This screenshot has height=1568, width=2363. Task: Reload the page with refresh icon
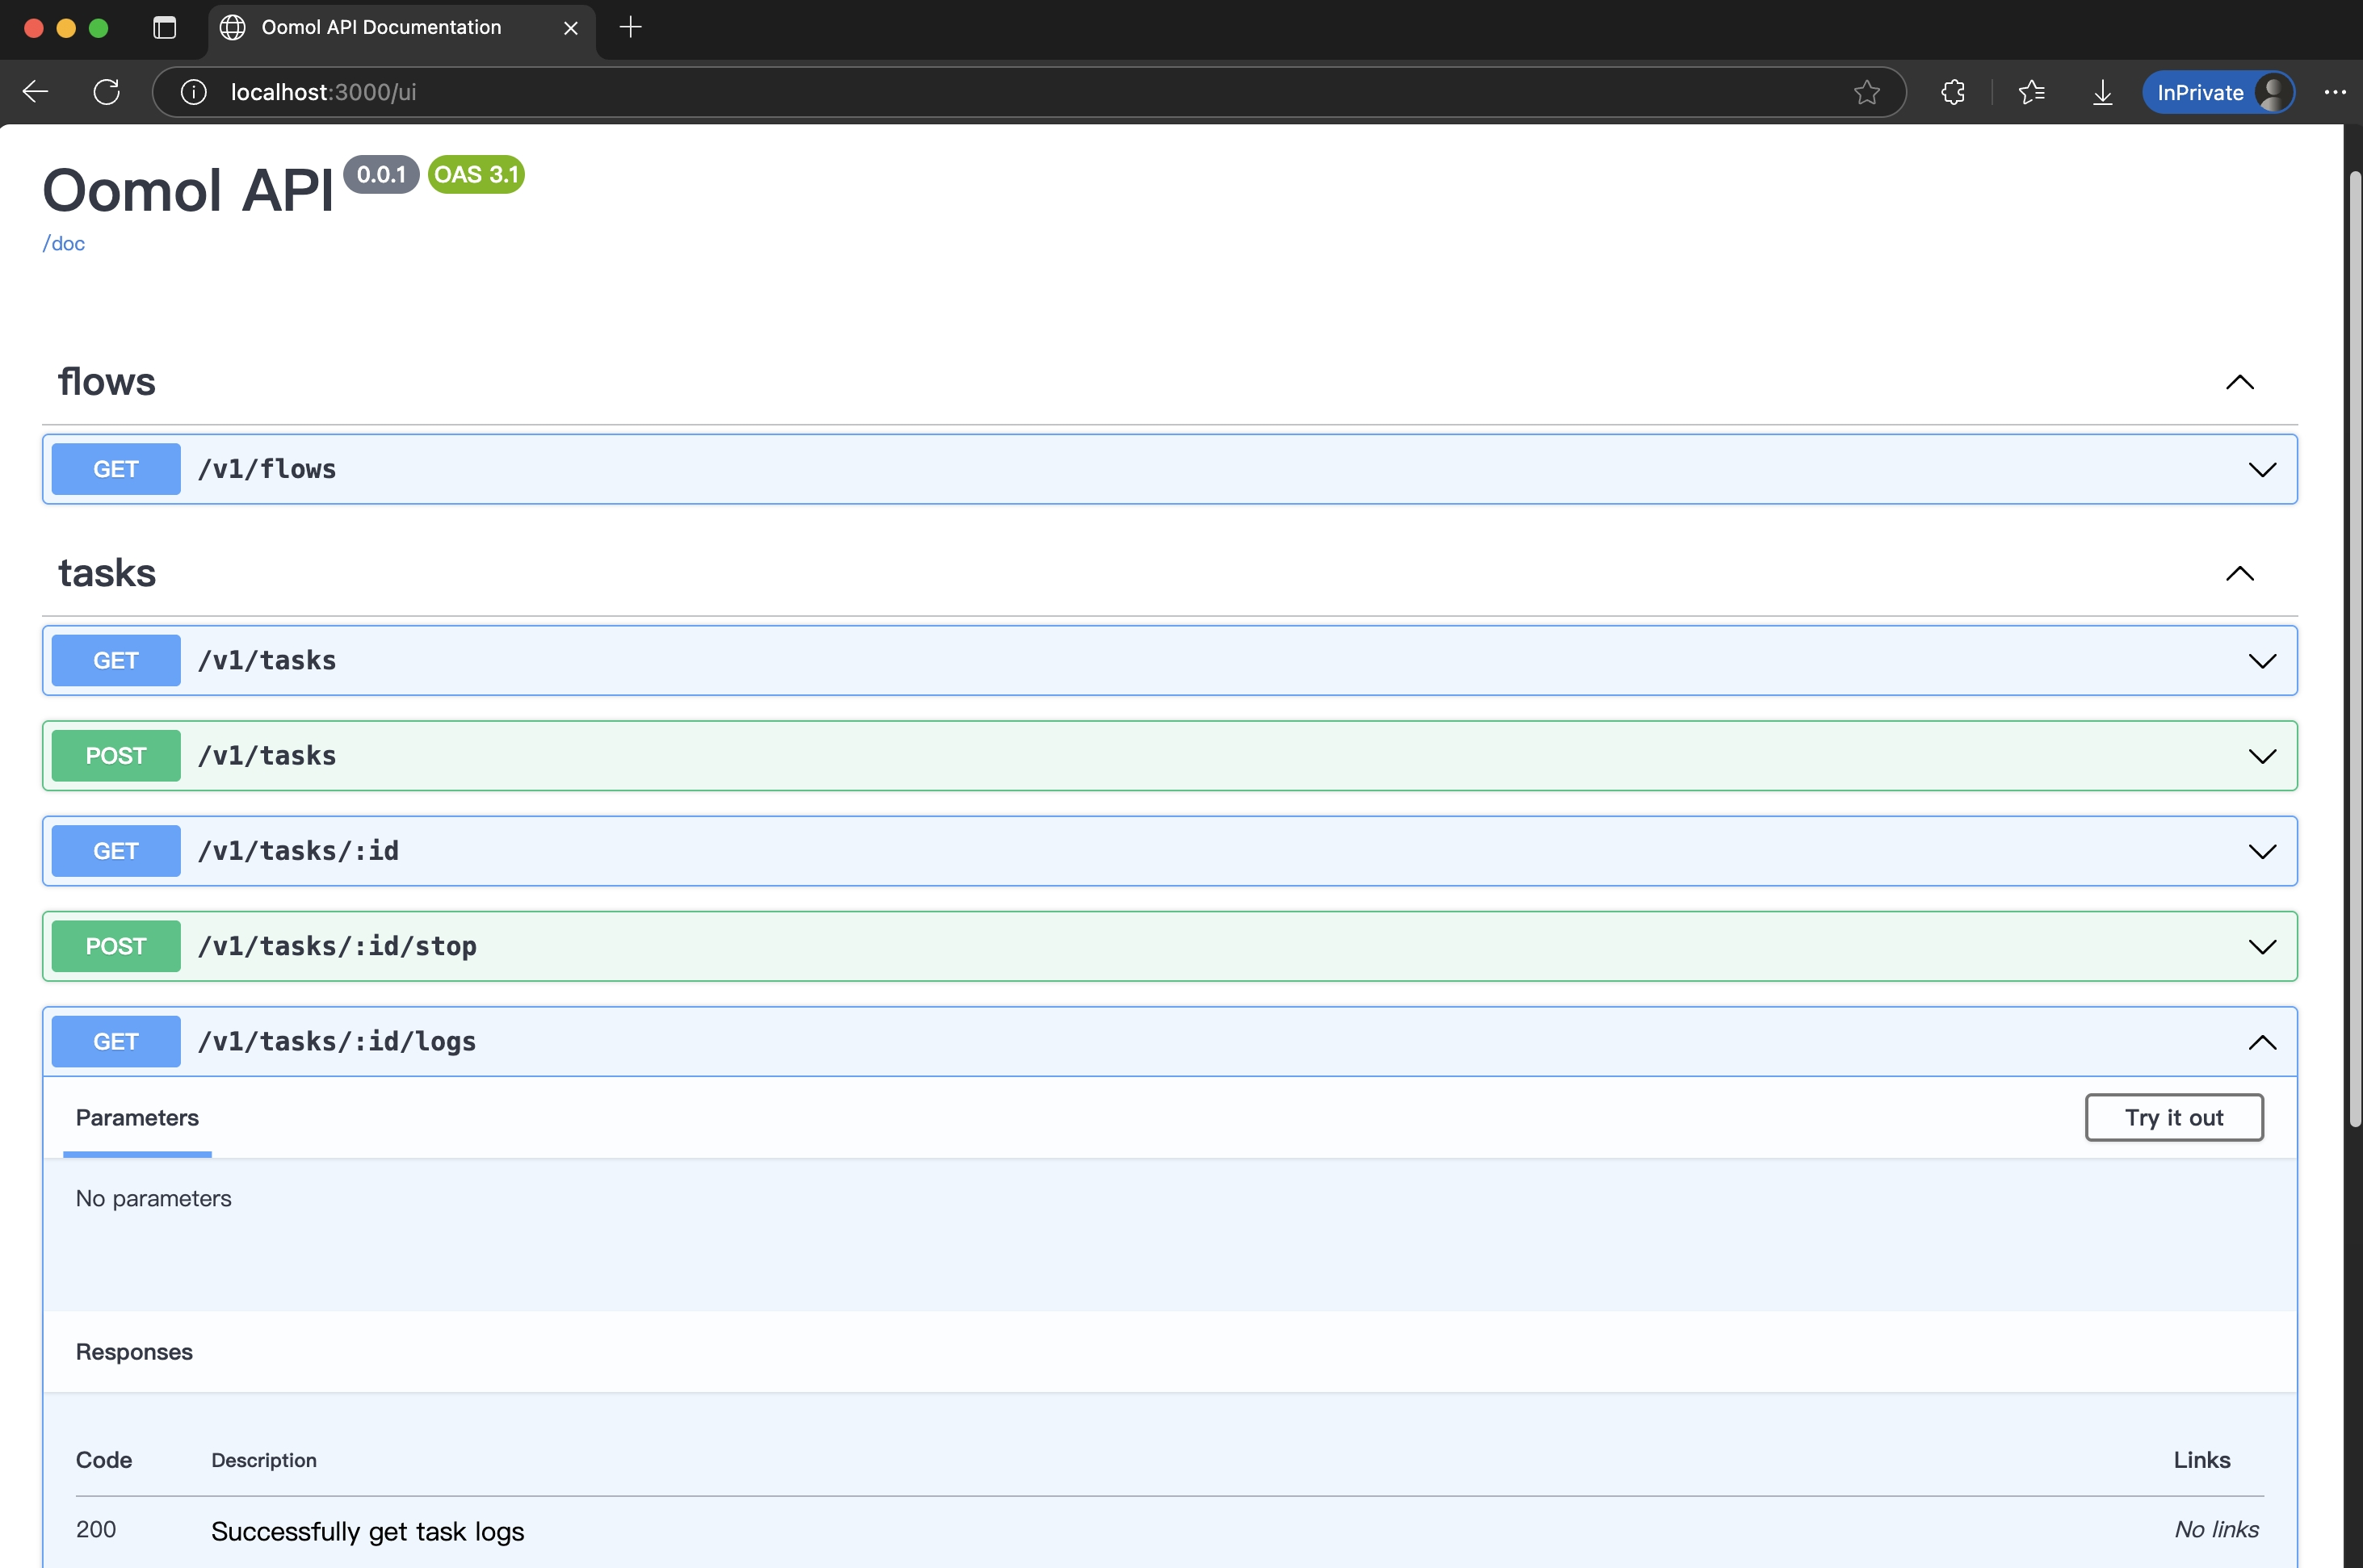106,92
